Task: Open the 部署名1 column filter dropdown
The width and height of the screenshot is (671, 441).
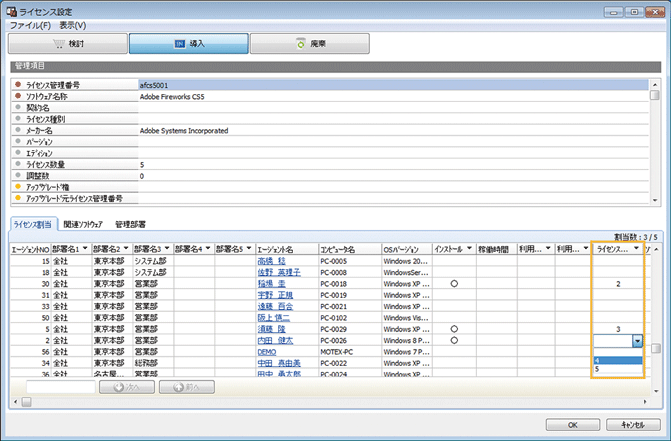Action: (x=85, y=249)
